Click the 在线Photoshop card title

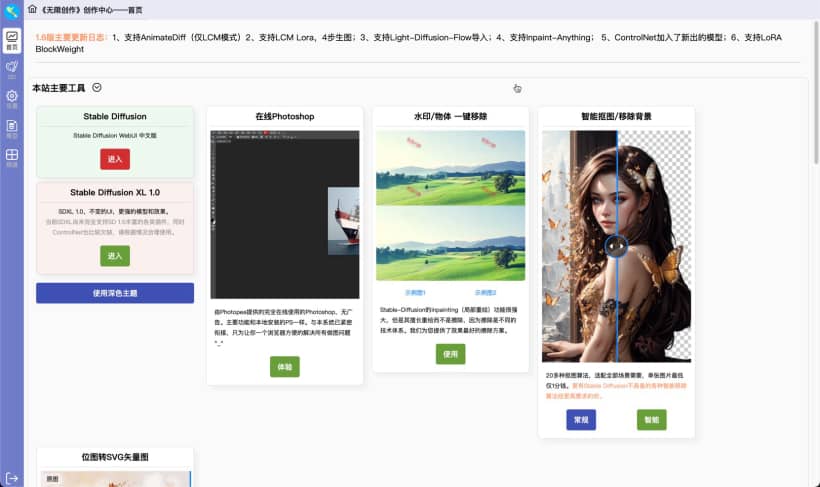pos(284,116)
